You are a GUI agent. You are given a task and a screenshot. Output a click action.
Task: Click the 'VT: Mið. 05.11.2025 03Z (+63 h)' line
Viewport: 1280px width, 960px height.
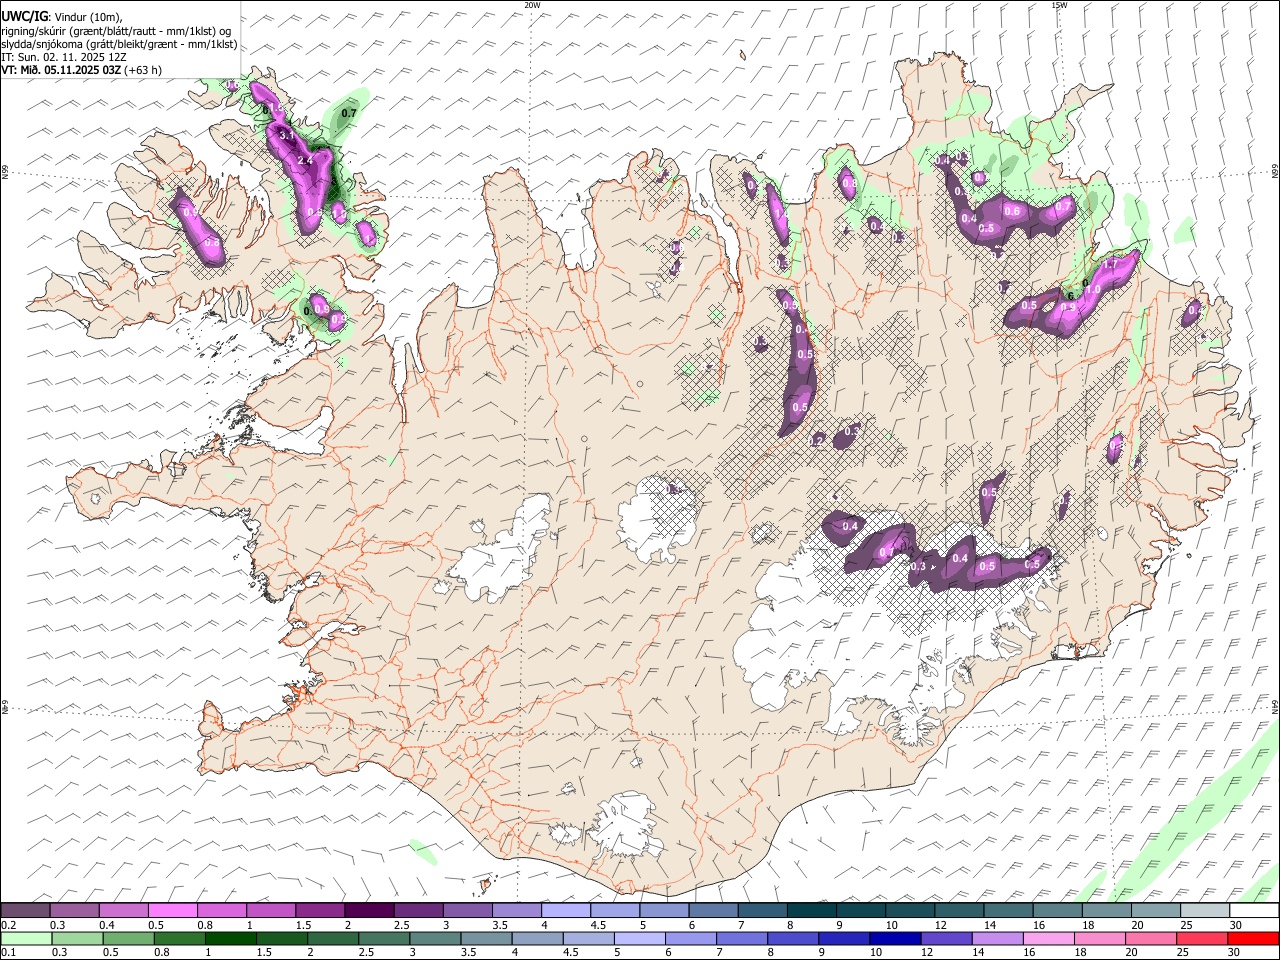tap(82, 70)
